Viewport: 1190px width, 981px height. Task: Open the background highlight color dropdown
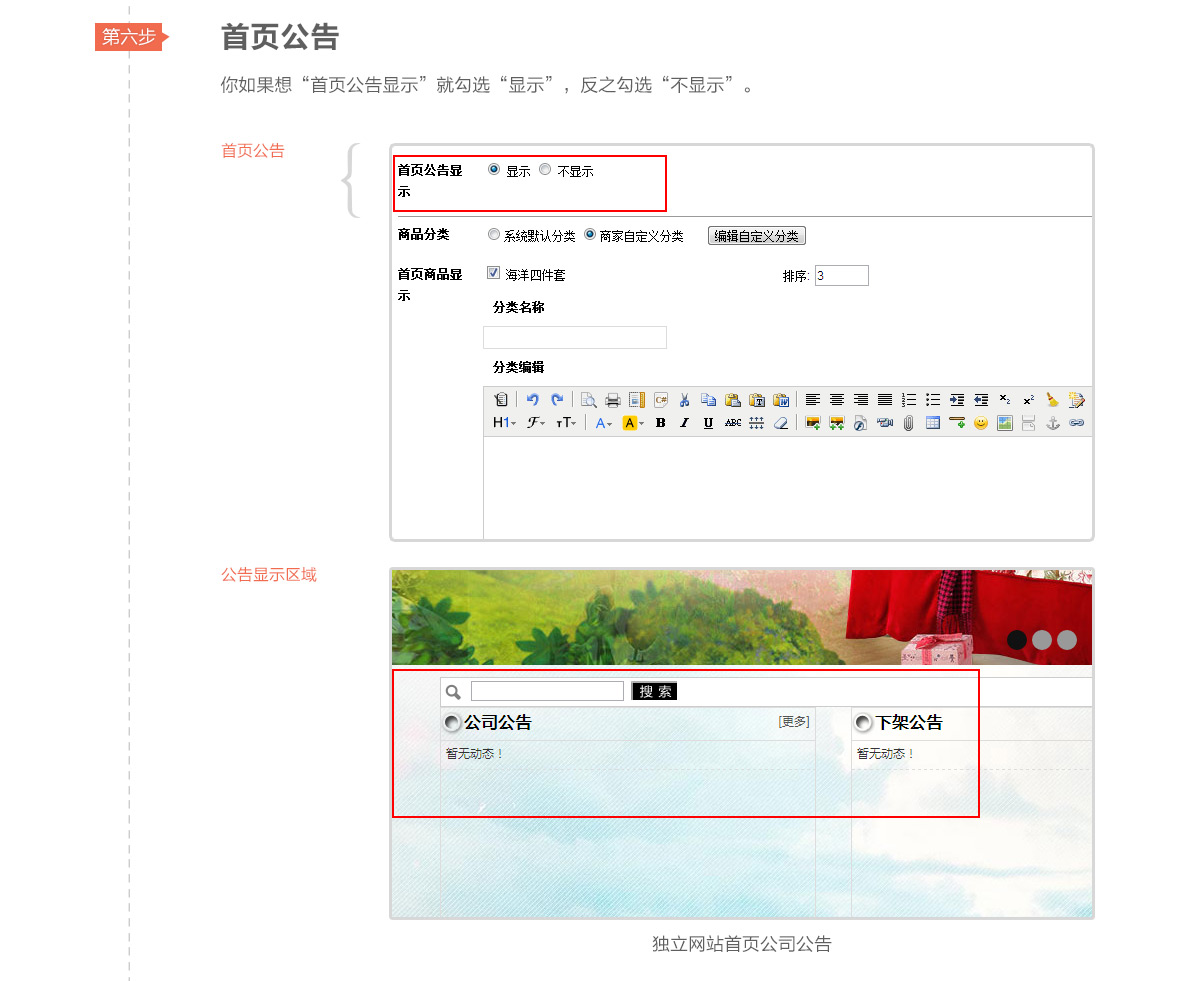pos(633,423)
